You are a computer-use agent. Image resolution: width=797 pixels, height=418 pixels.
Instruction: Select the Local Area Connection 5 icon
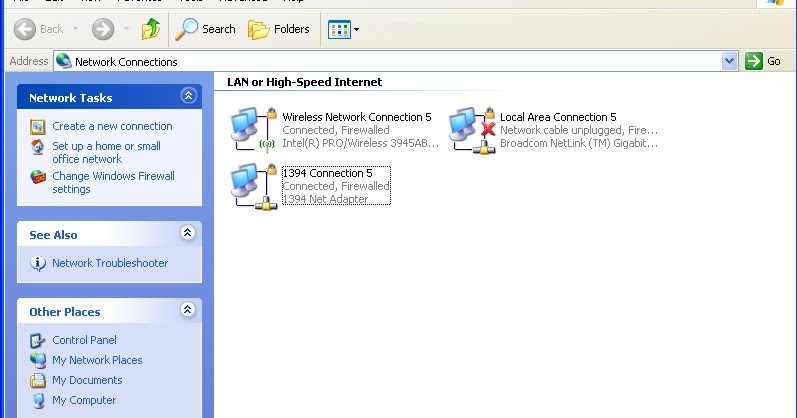coord(472,130)
